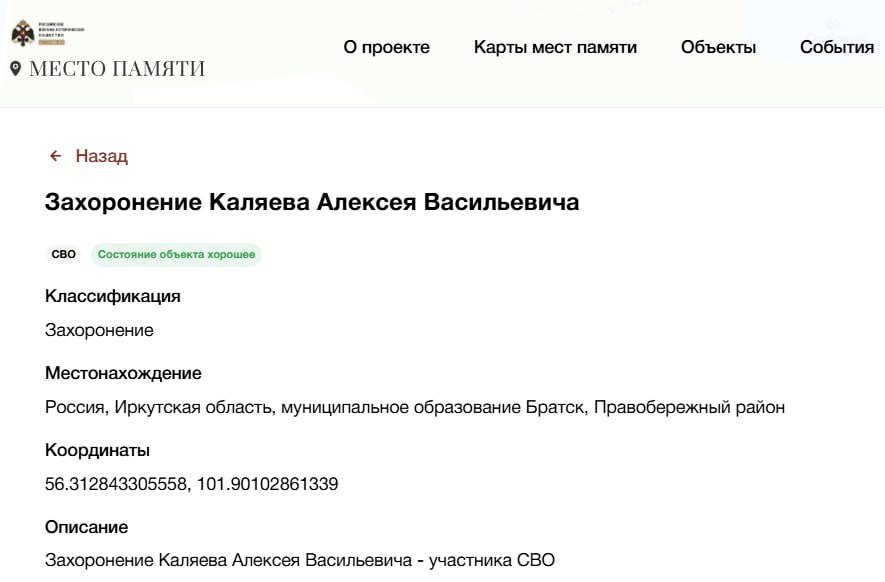Screen dimensions: 885x582
Task: Select the Объекты navigation item
Action: pyautogui.click(x=718, y=47)
